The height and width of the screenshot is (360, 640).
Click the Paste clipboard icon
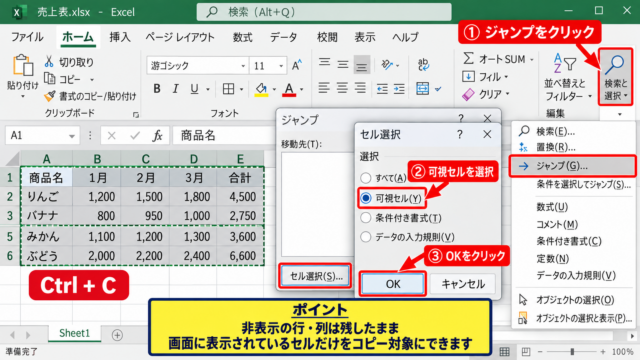(x=23, y=66)
